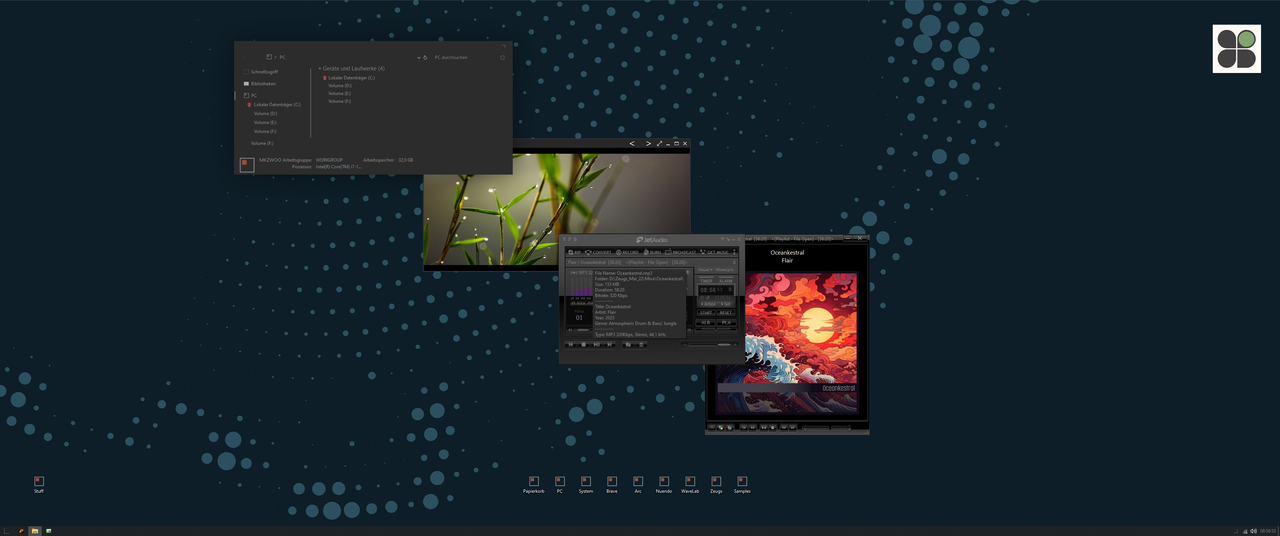Launch Arc from the desktop
Viewport: 1280px width, 536px height.
pyautogui.click(x=638, y=485)
